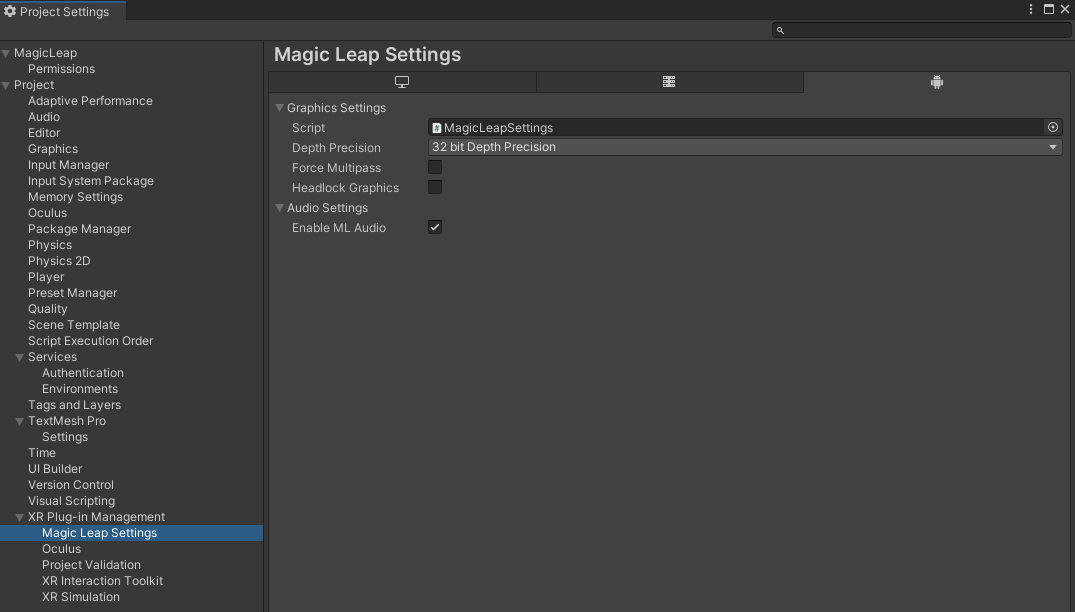Image resolution: width=1075 pixels, height=612 pixels.
Task: Select the Android platform tab
Action: point(937,82)
